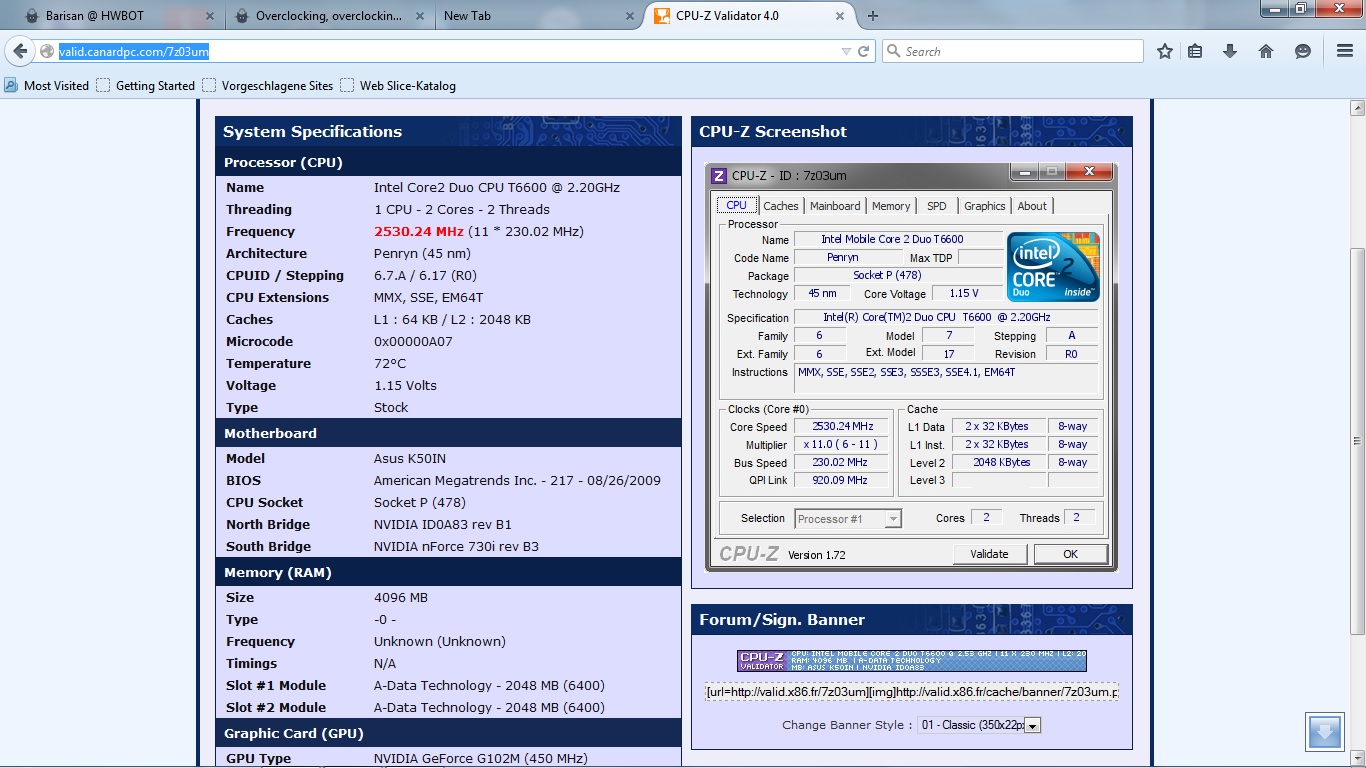Go to the Firefox Home icon

pos(1266,51)
